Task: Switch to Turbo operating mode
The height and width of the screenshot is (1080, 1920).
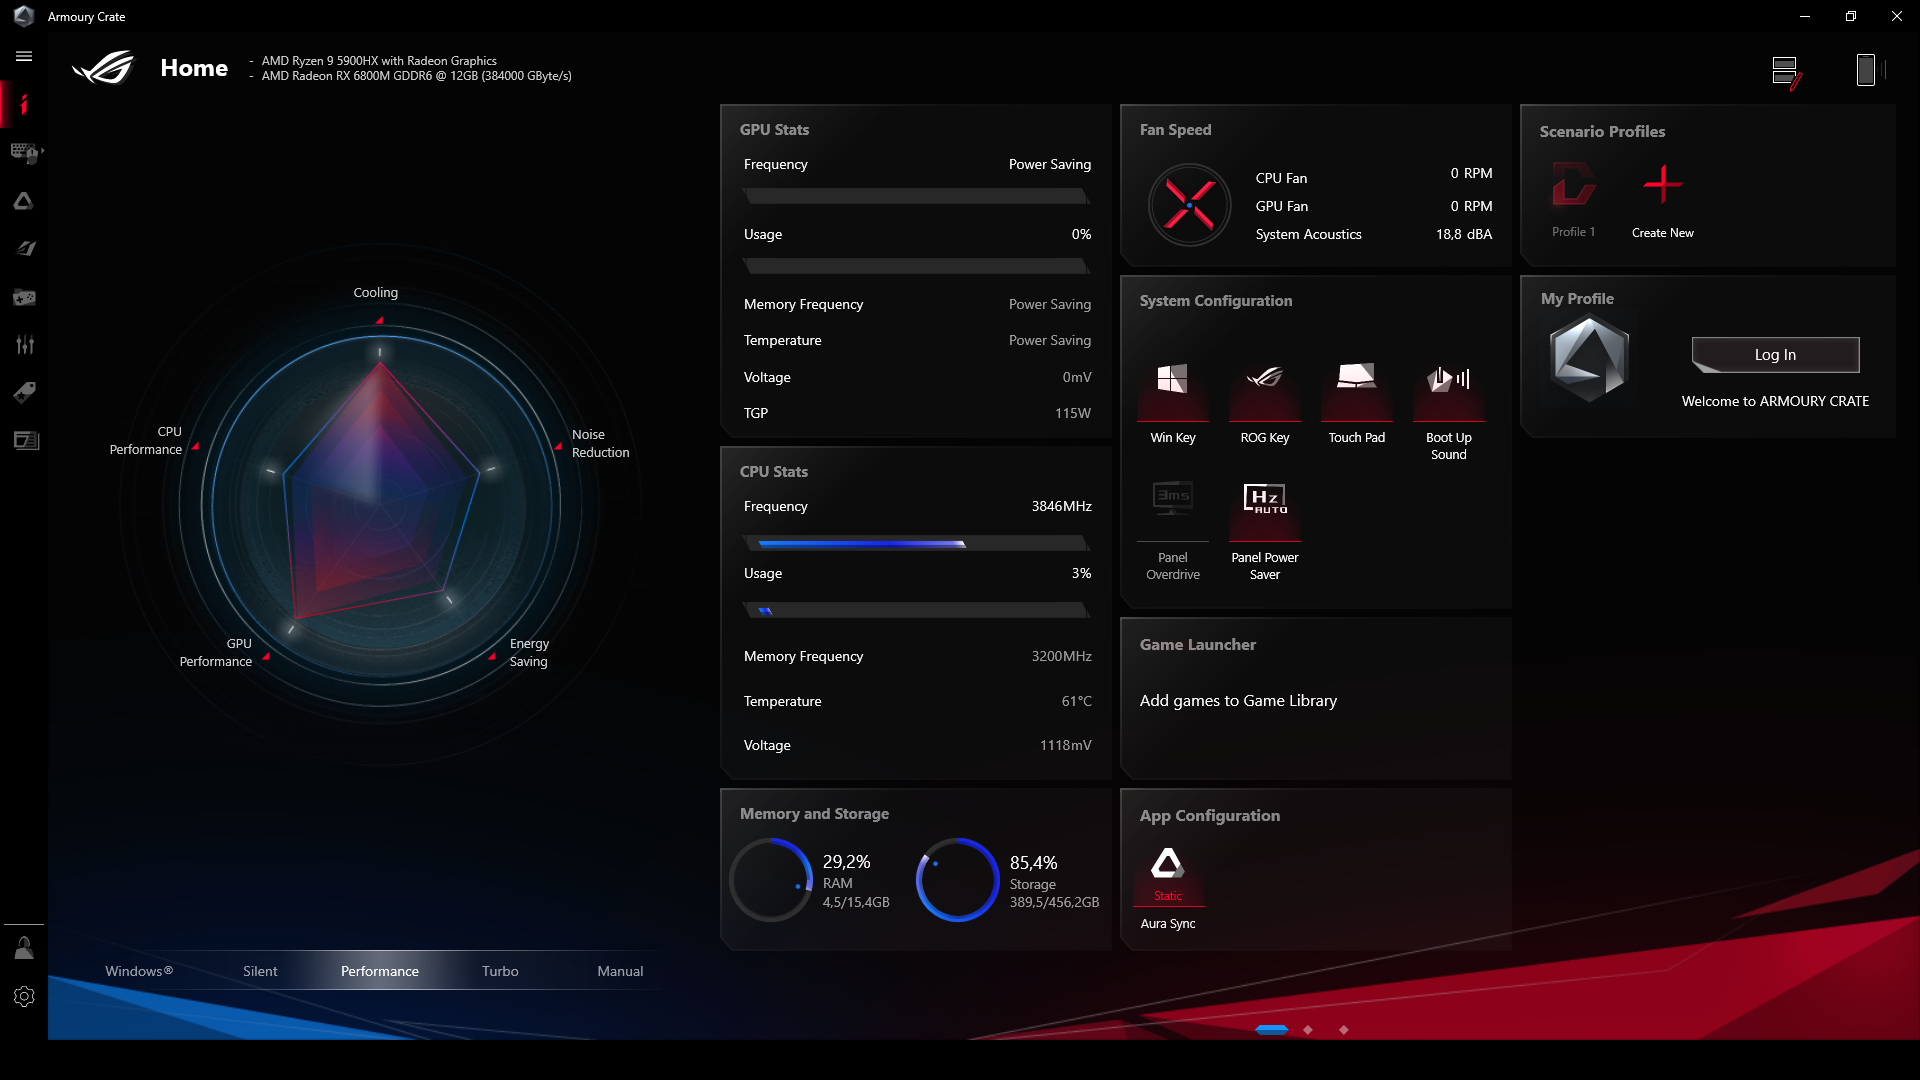Action: [500, 971]
